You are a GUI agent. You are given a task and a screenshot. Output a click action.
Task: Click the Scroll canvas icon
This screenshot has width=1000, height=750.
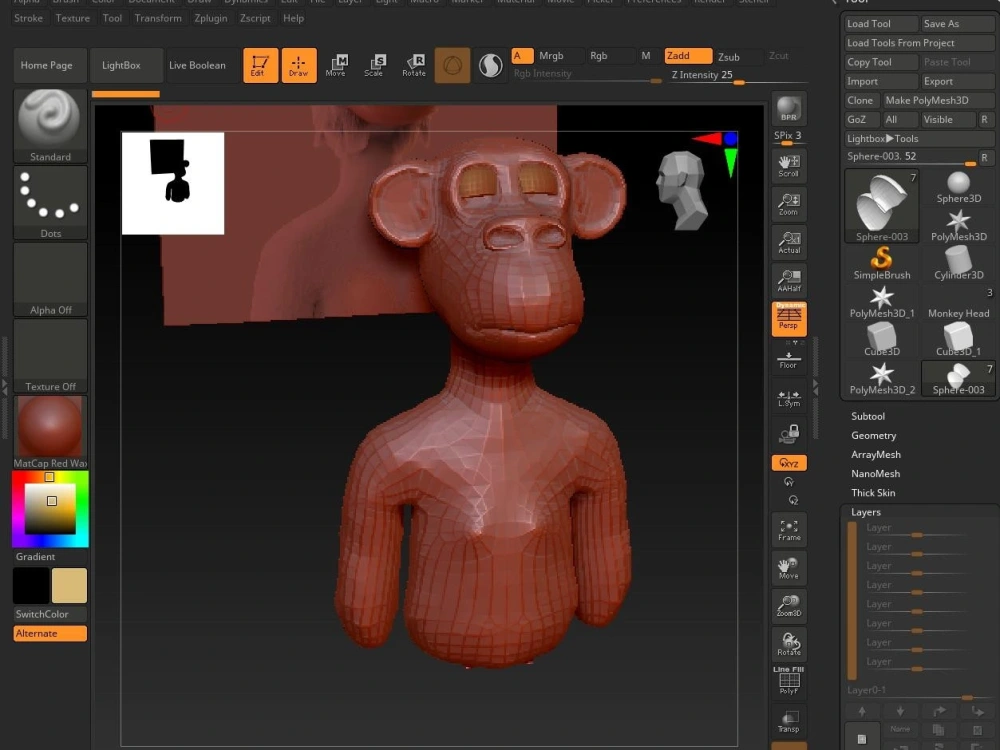[x=789, y=166]
